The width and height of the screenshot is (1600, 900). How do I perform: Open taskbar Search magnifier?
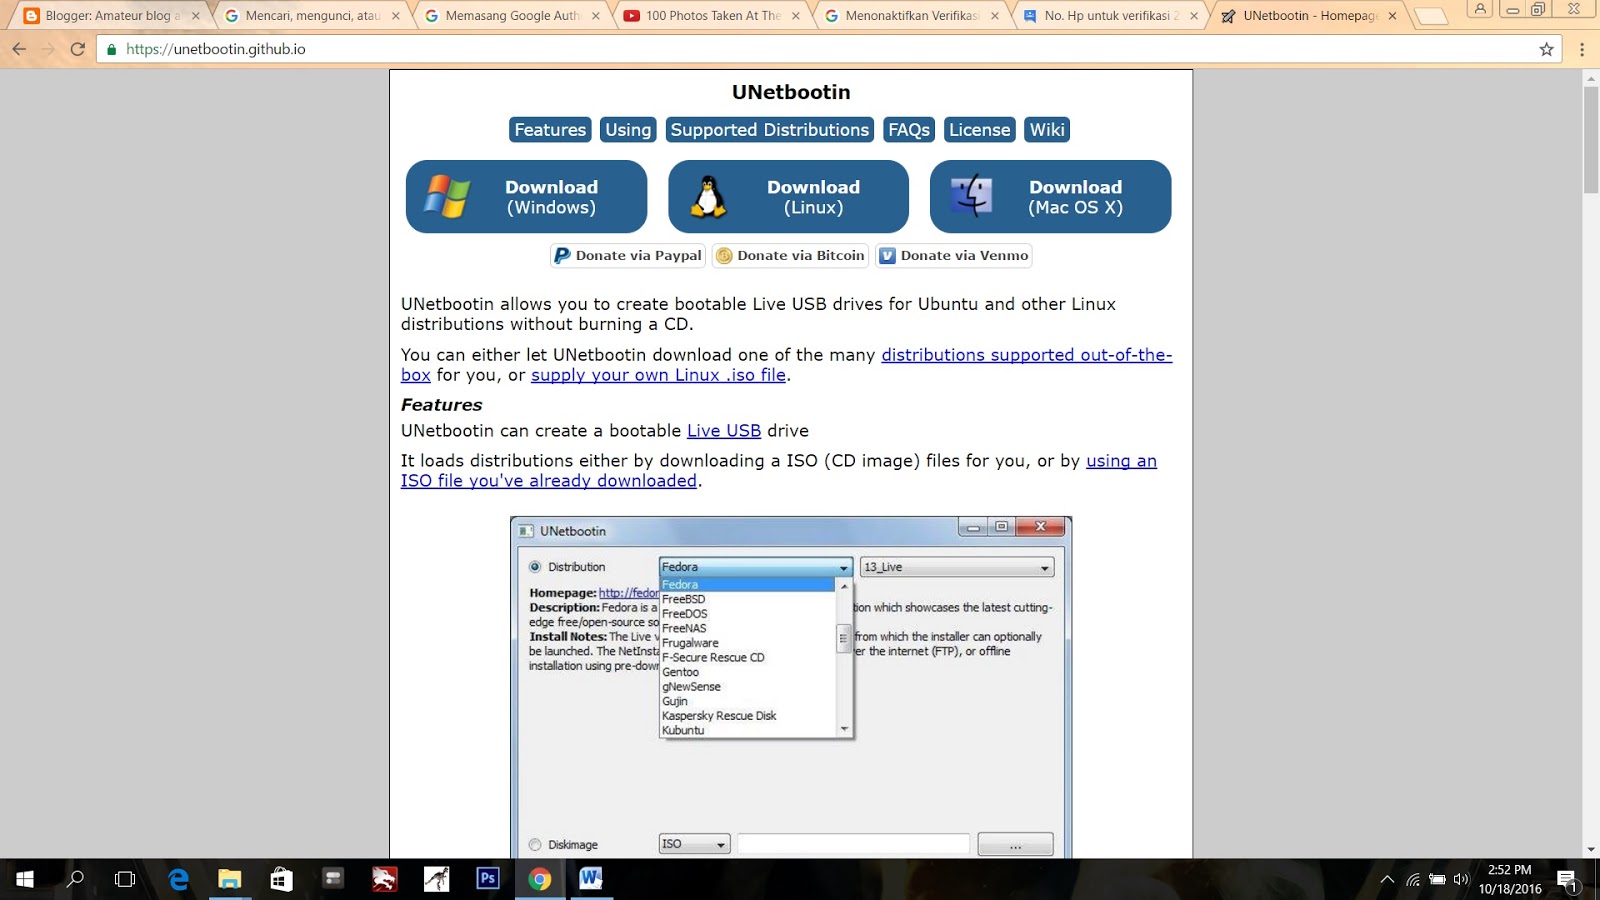pos(75,879)
